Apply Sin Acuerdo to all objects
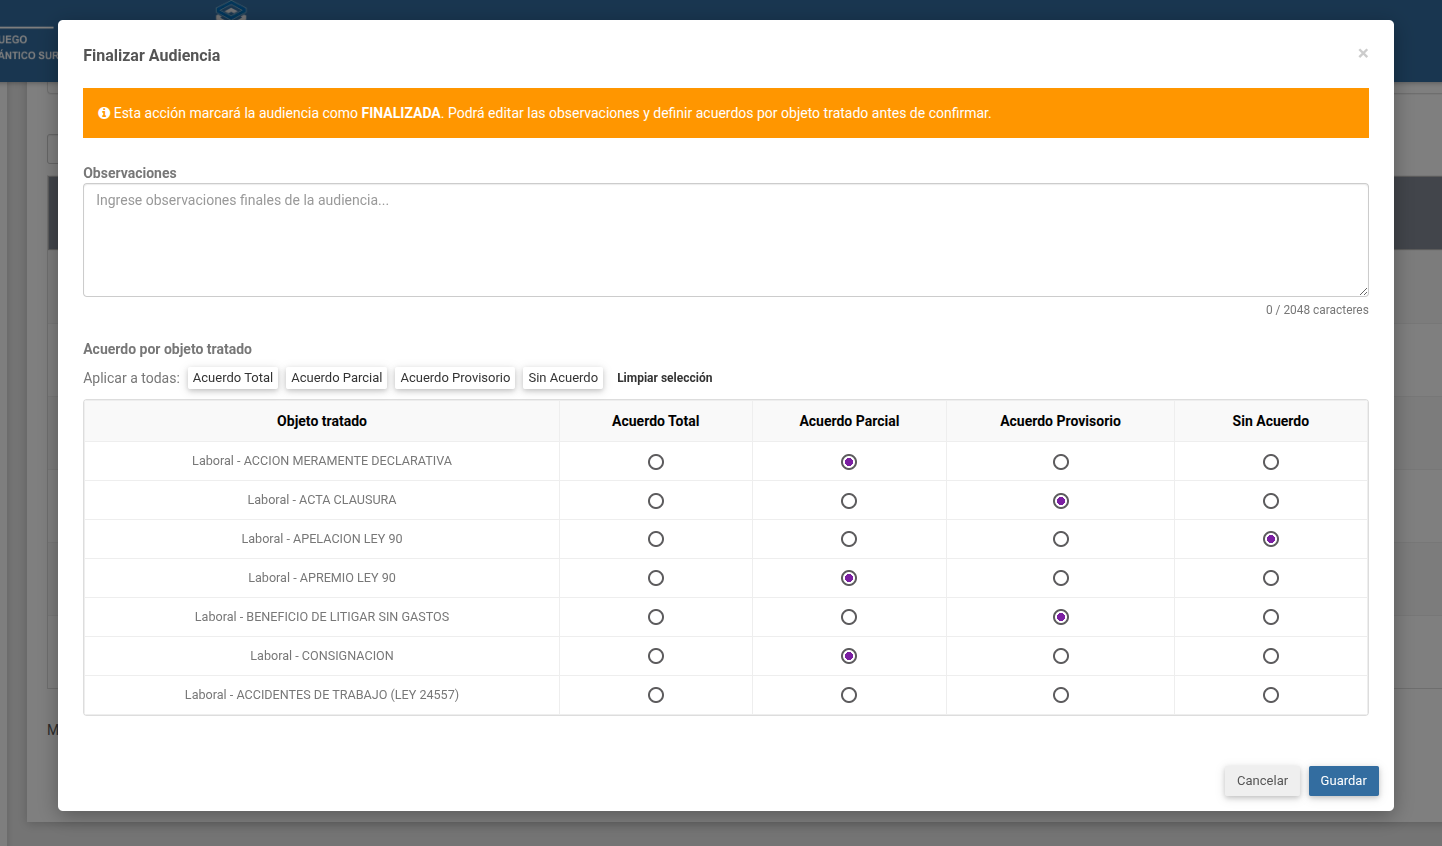 (563, 378)
